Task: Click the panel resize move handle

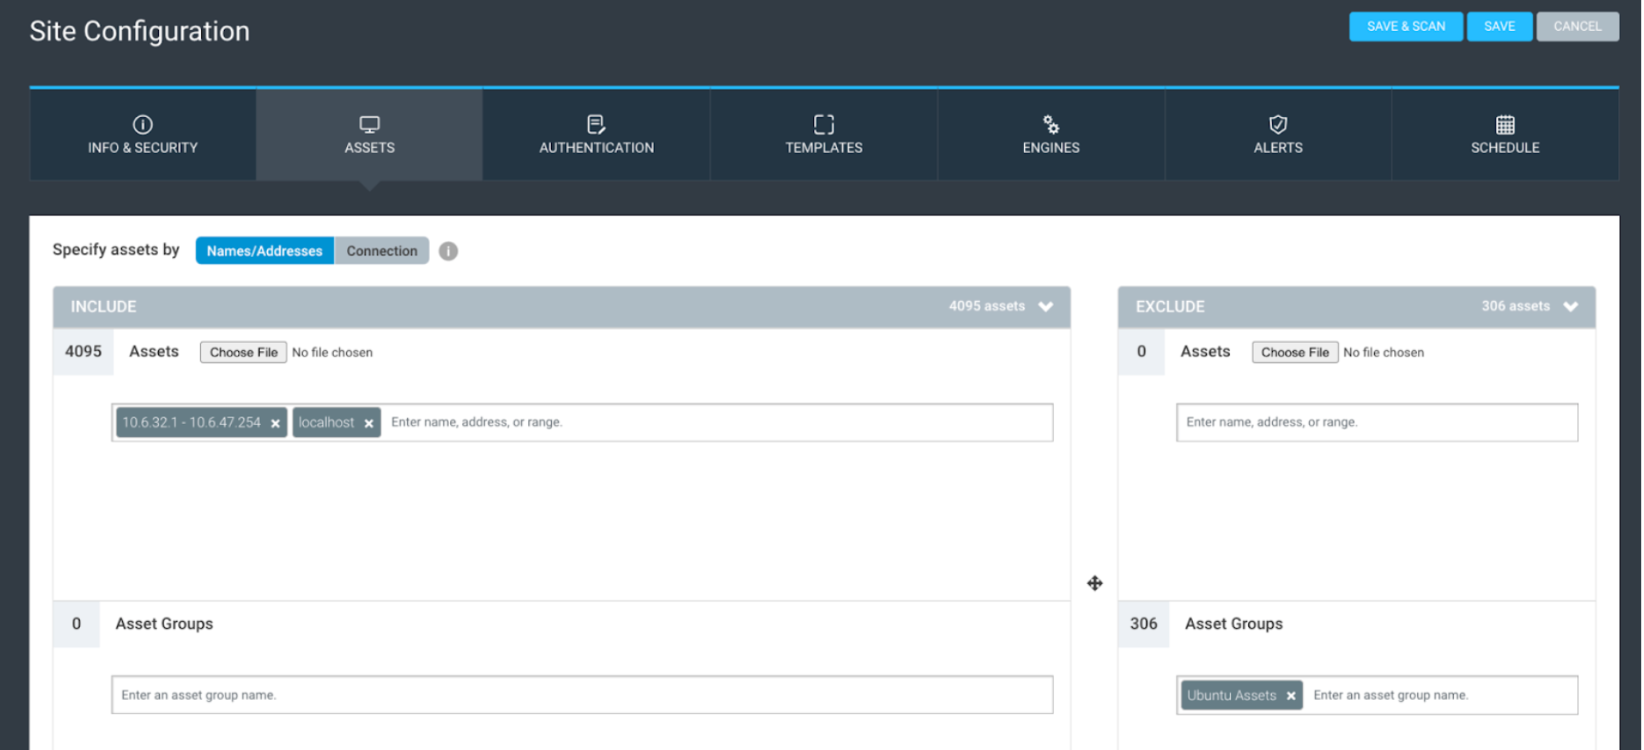Action: pos(1095,583)
